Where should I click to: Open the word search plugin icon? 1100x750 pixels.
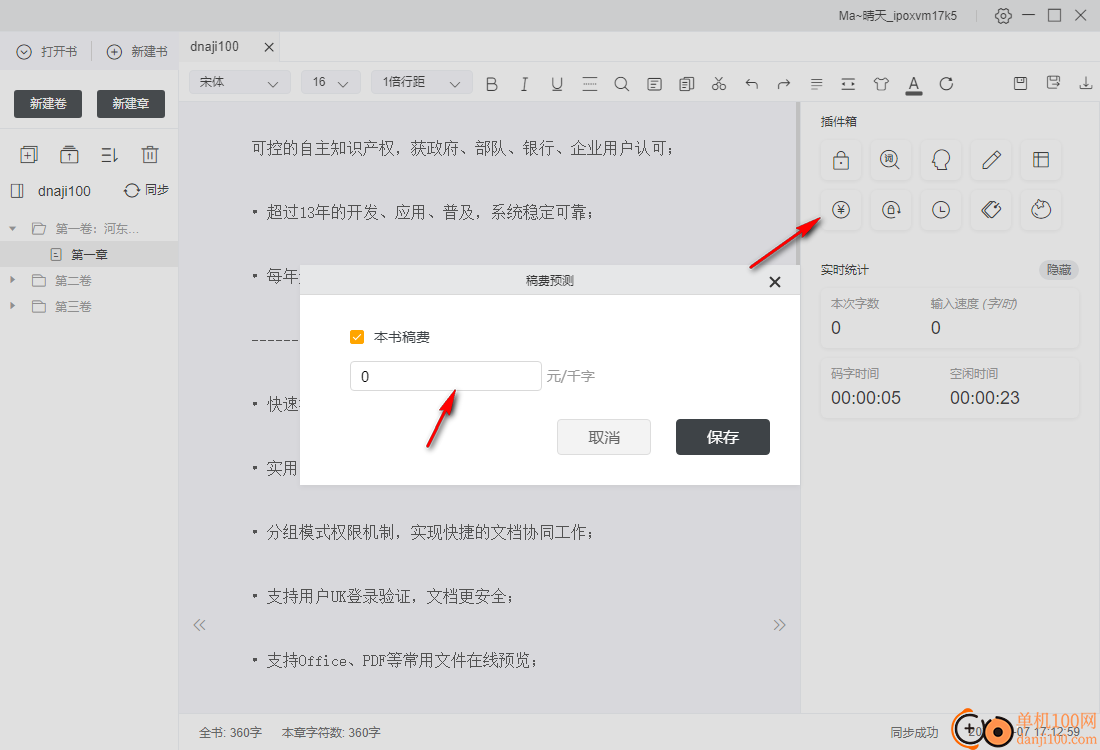(x=890, y=160)
